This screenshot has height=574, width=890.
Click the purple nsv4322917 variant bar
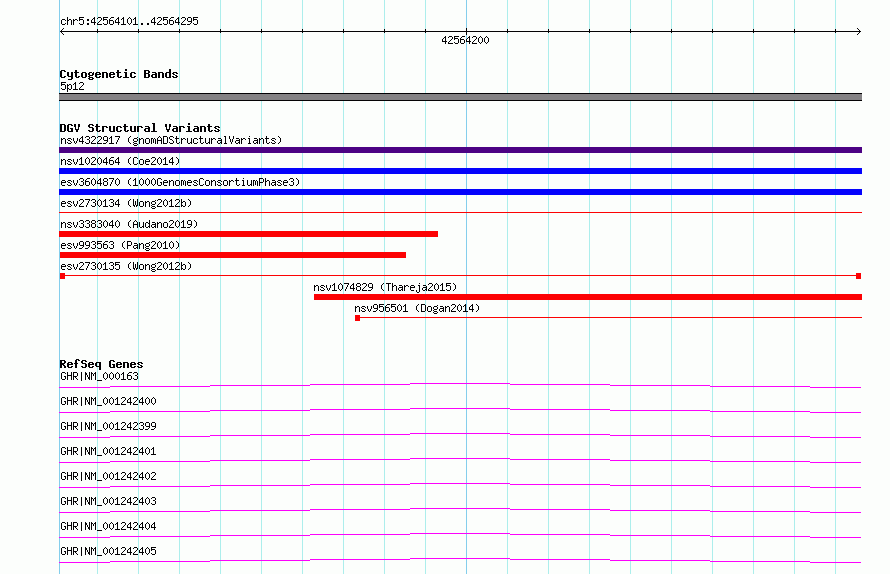coord(460,150)
